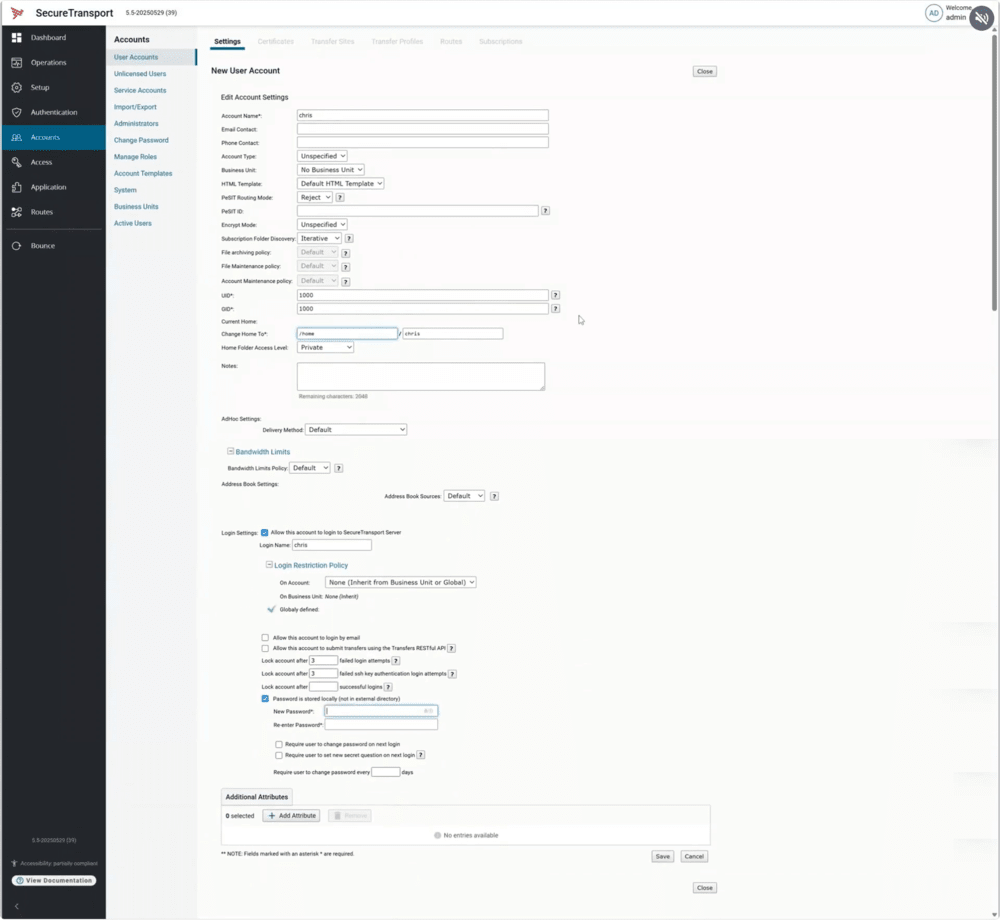
Task: Collapse the Login Restriction Policy section
Action: point(269,565)
